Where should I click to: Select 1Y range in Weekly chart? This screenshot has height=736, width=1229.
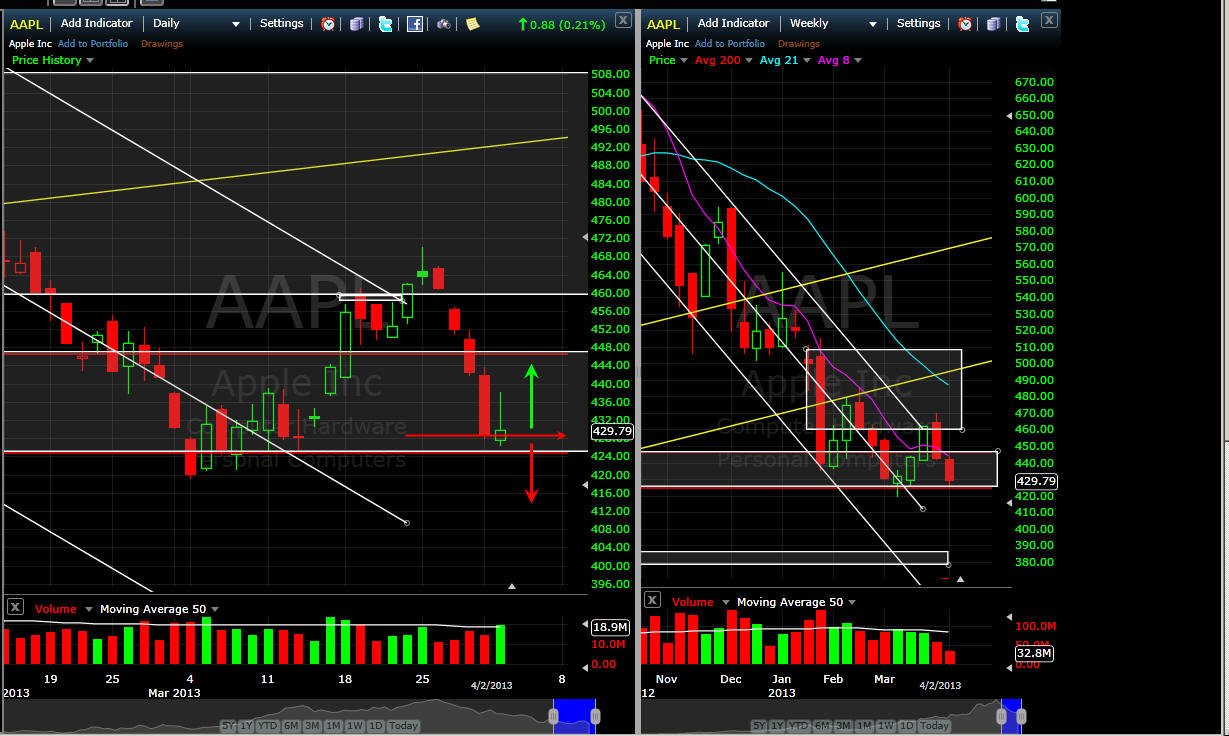coord(777,725)
